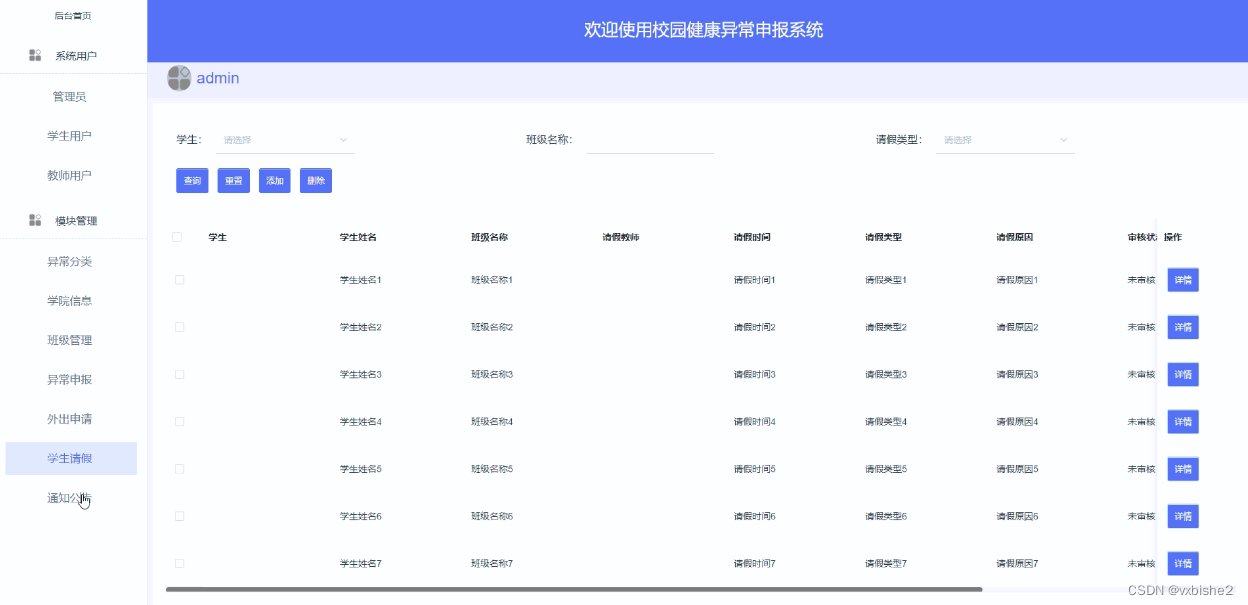Click the 添加 add button
The height and width of the screenshot is (605, 1248).
(274, 181)
